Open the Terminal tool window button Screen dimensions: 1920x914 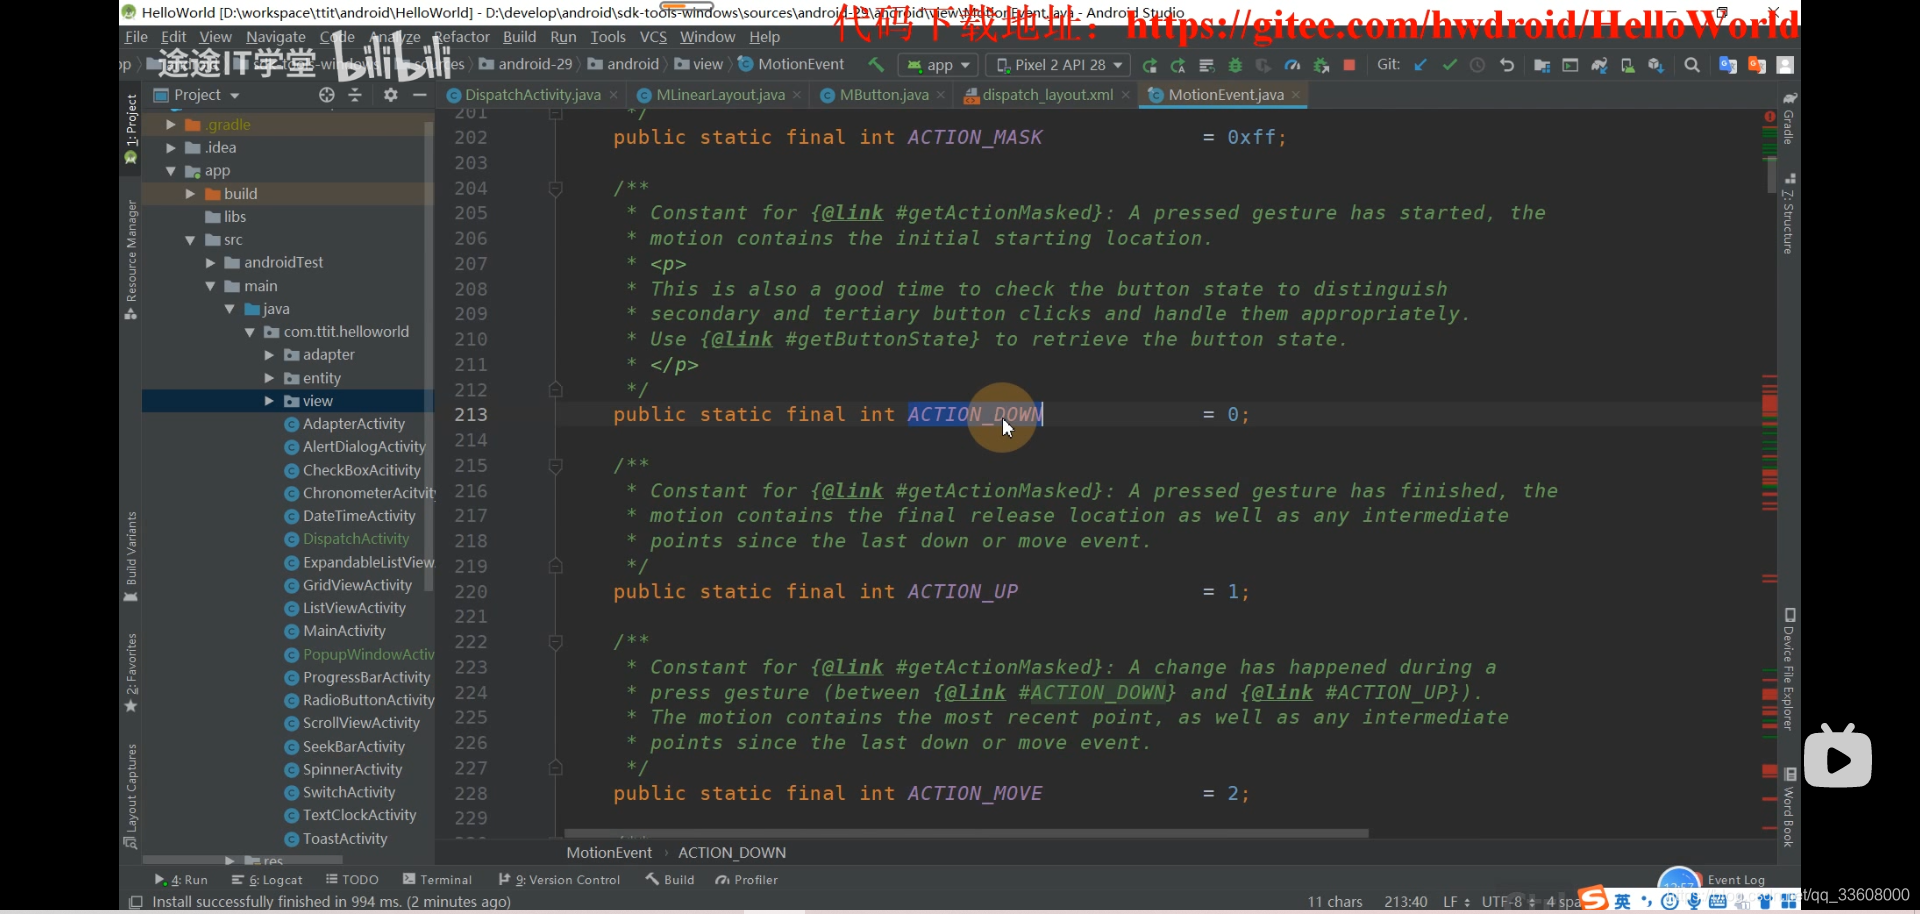[437, 880]
